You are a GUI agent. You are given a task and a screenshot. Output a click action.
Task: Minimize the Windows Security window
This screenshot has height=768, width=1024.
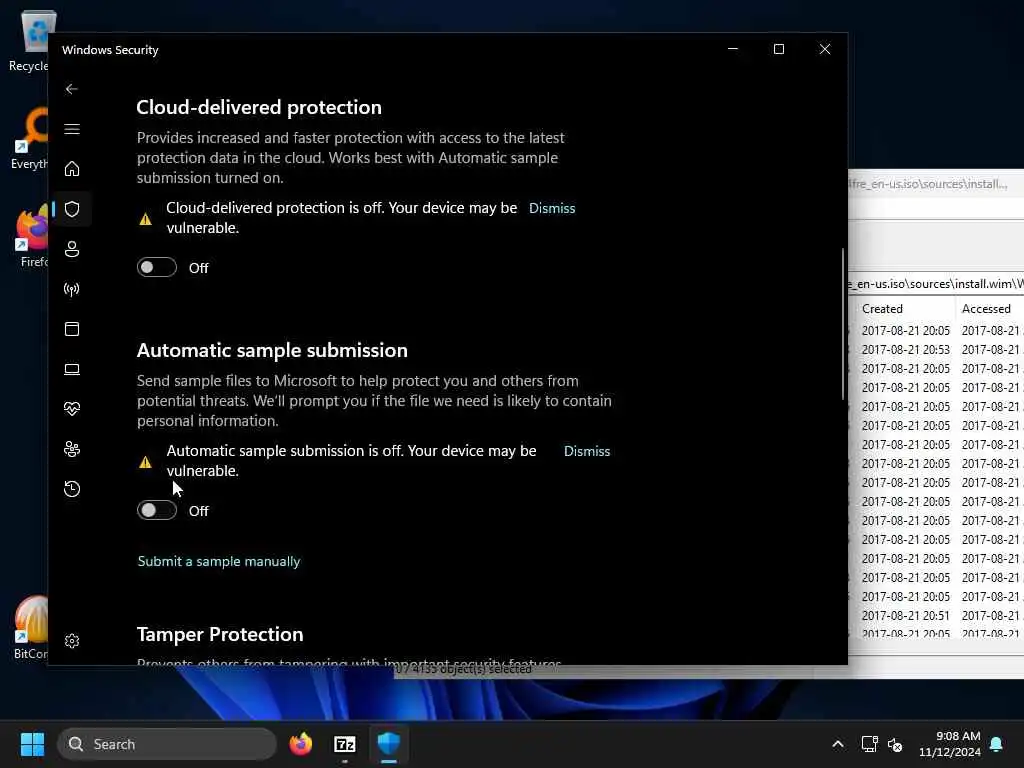point(733,49)
